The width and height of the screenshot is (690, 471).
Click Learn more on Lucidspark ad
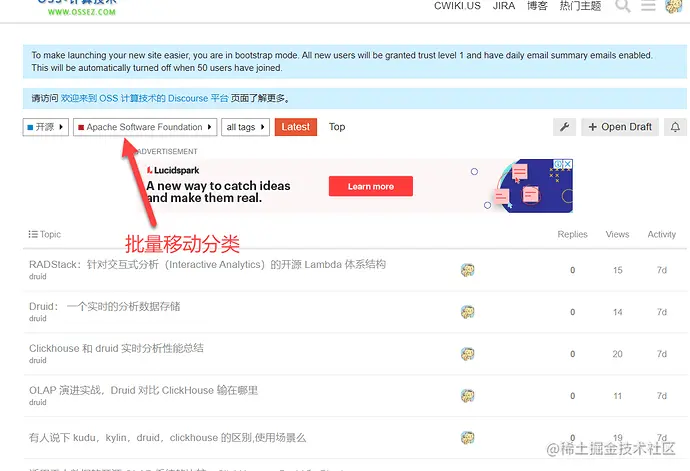[x=371, y=186]
